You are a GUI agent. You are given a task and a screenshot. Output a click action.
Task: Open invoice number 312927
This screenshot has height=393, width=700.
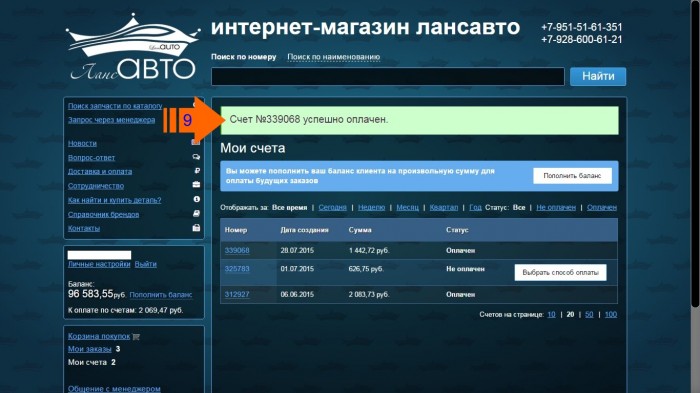point(237,294)
